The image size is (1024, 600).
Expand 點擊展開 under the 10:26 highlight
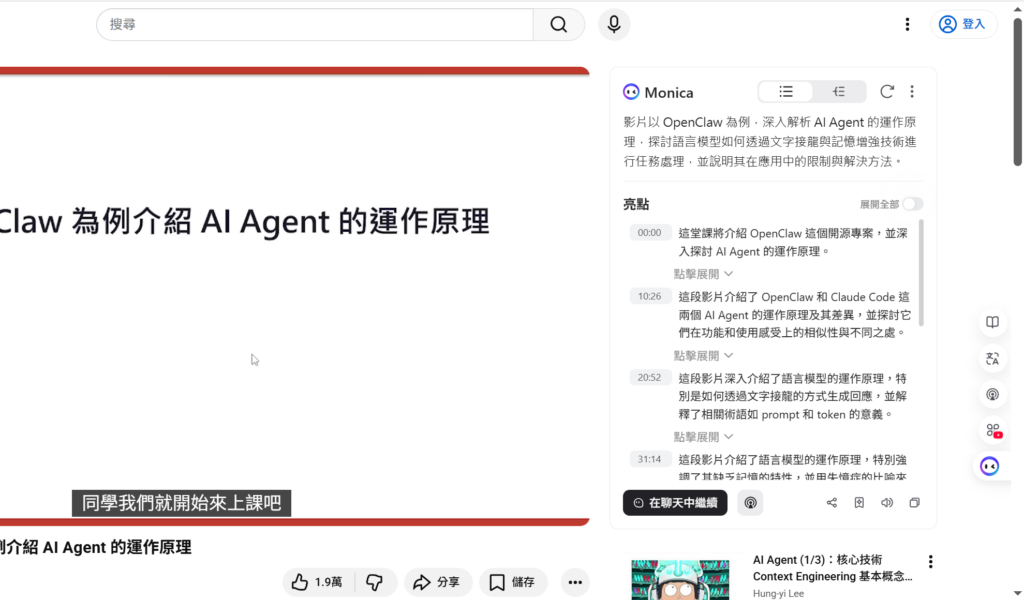pos(703,356)
